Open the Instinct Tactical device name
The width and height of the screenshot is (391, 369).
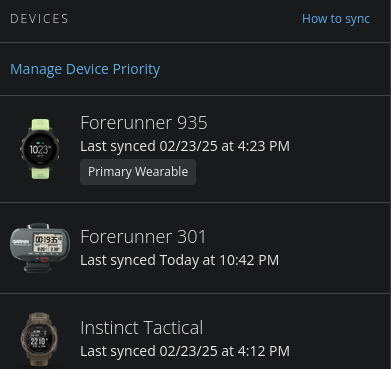142,328
